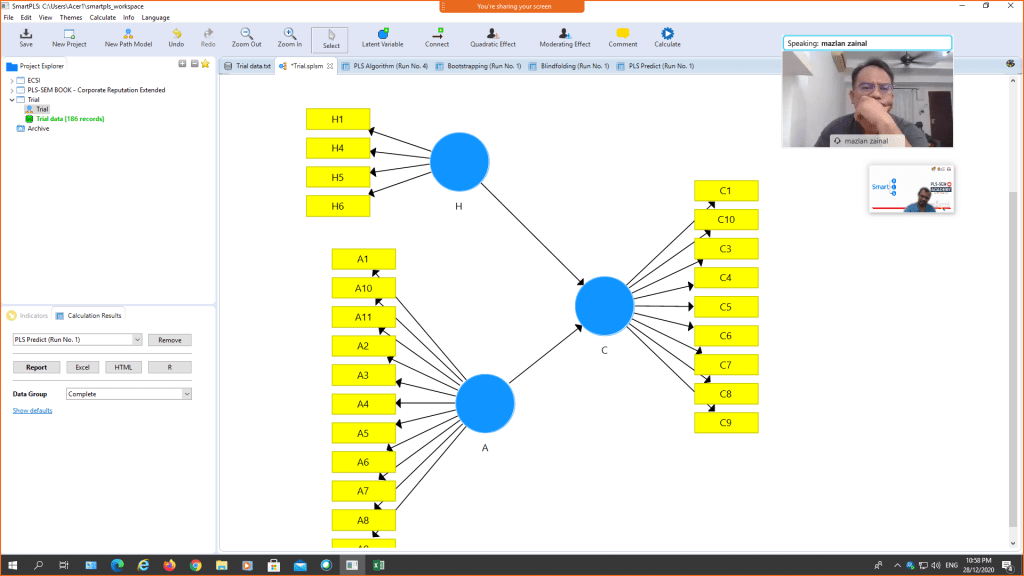Click the Calculate gear icon

click(667, 38)
